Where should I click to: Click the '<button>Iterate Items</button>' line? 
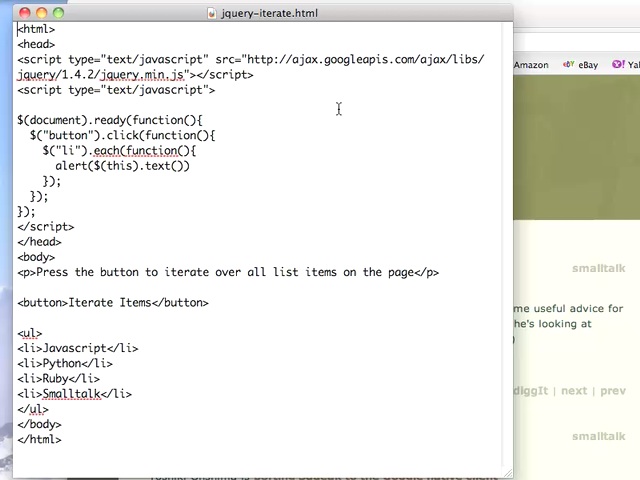(113, 302)
